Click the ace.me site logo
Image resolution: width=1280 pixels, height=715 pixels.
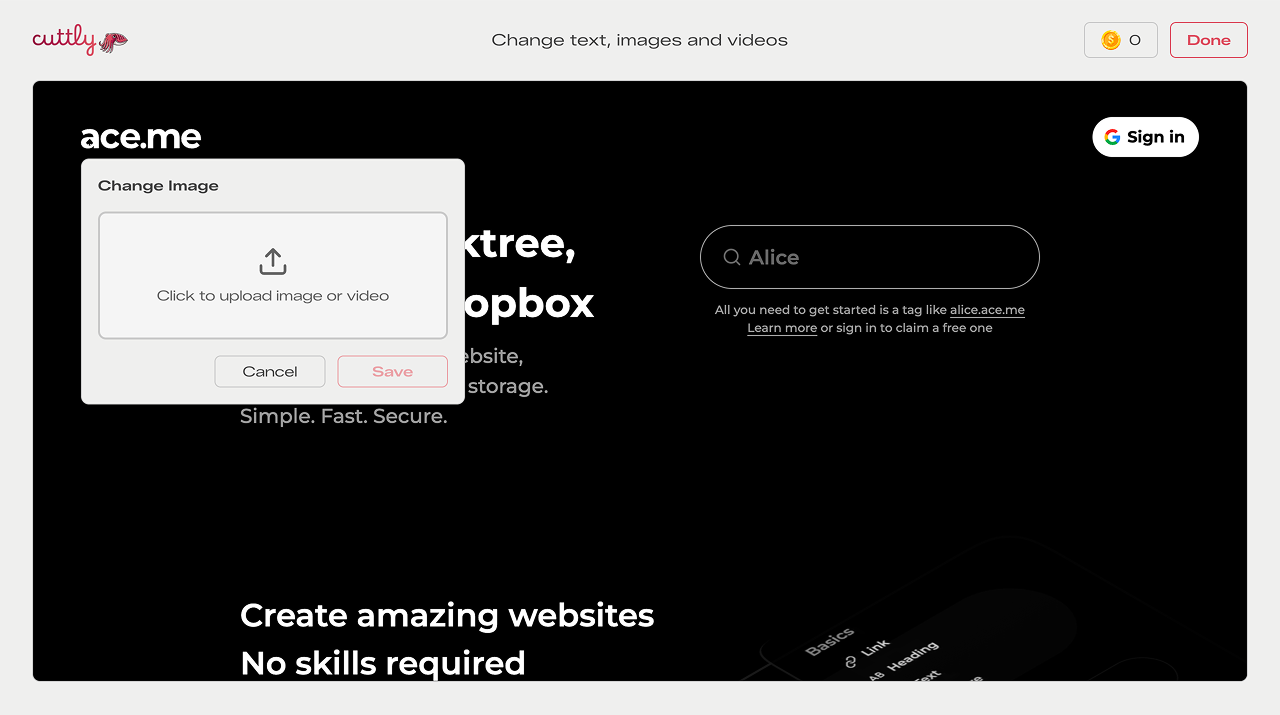141,137
